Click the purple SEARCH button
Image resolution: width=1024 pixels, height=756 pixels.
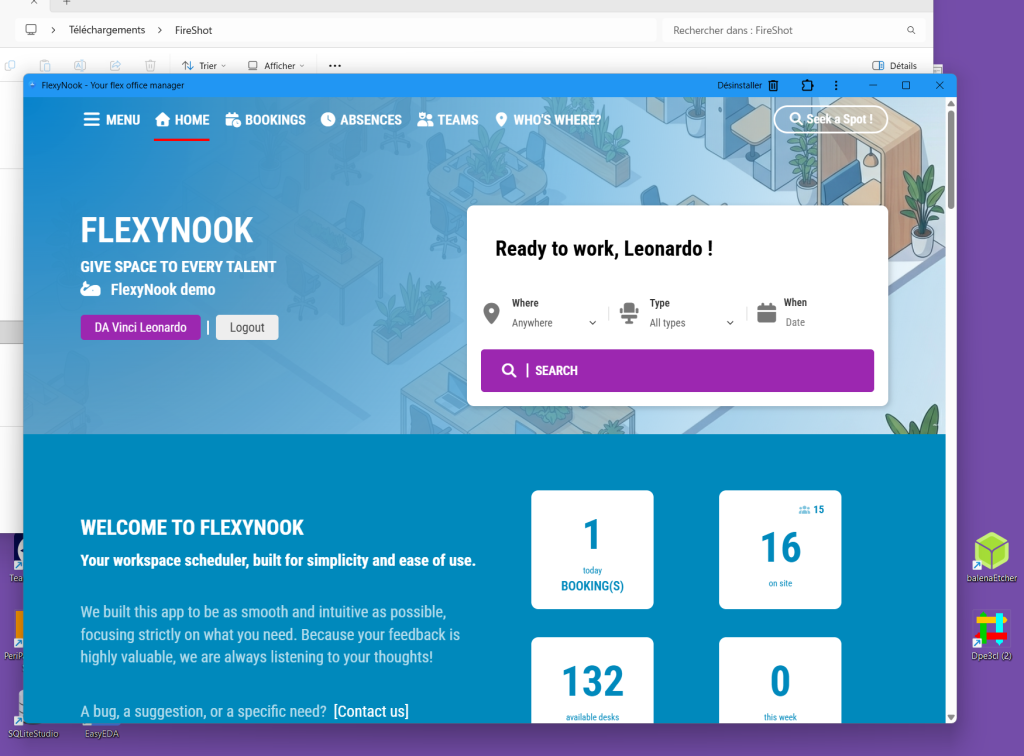pos(677,370)
